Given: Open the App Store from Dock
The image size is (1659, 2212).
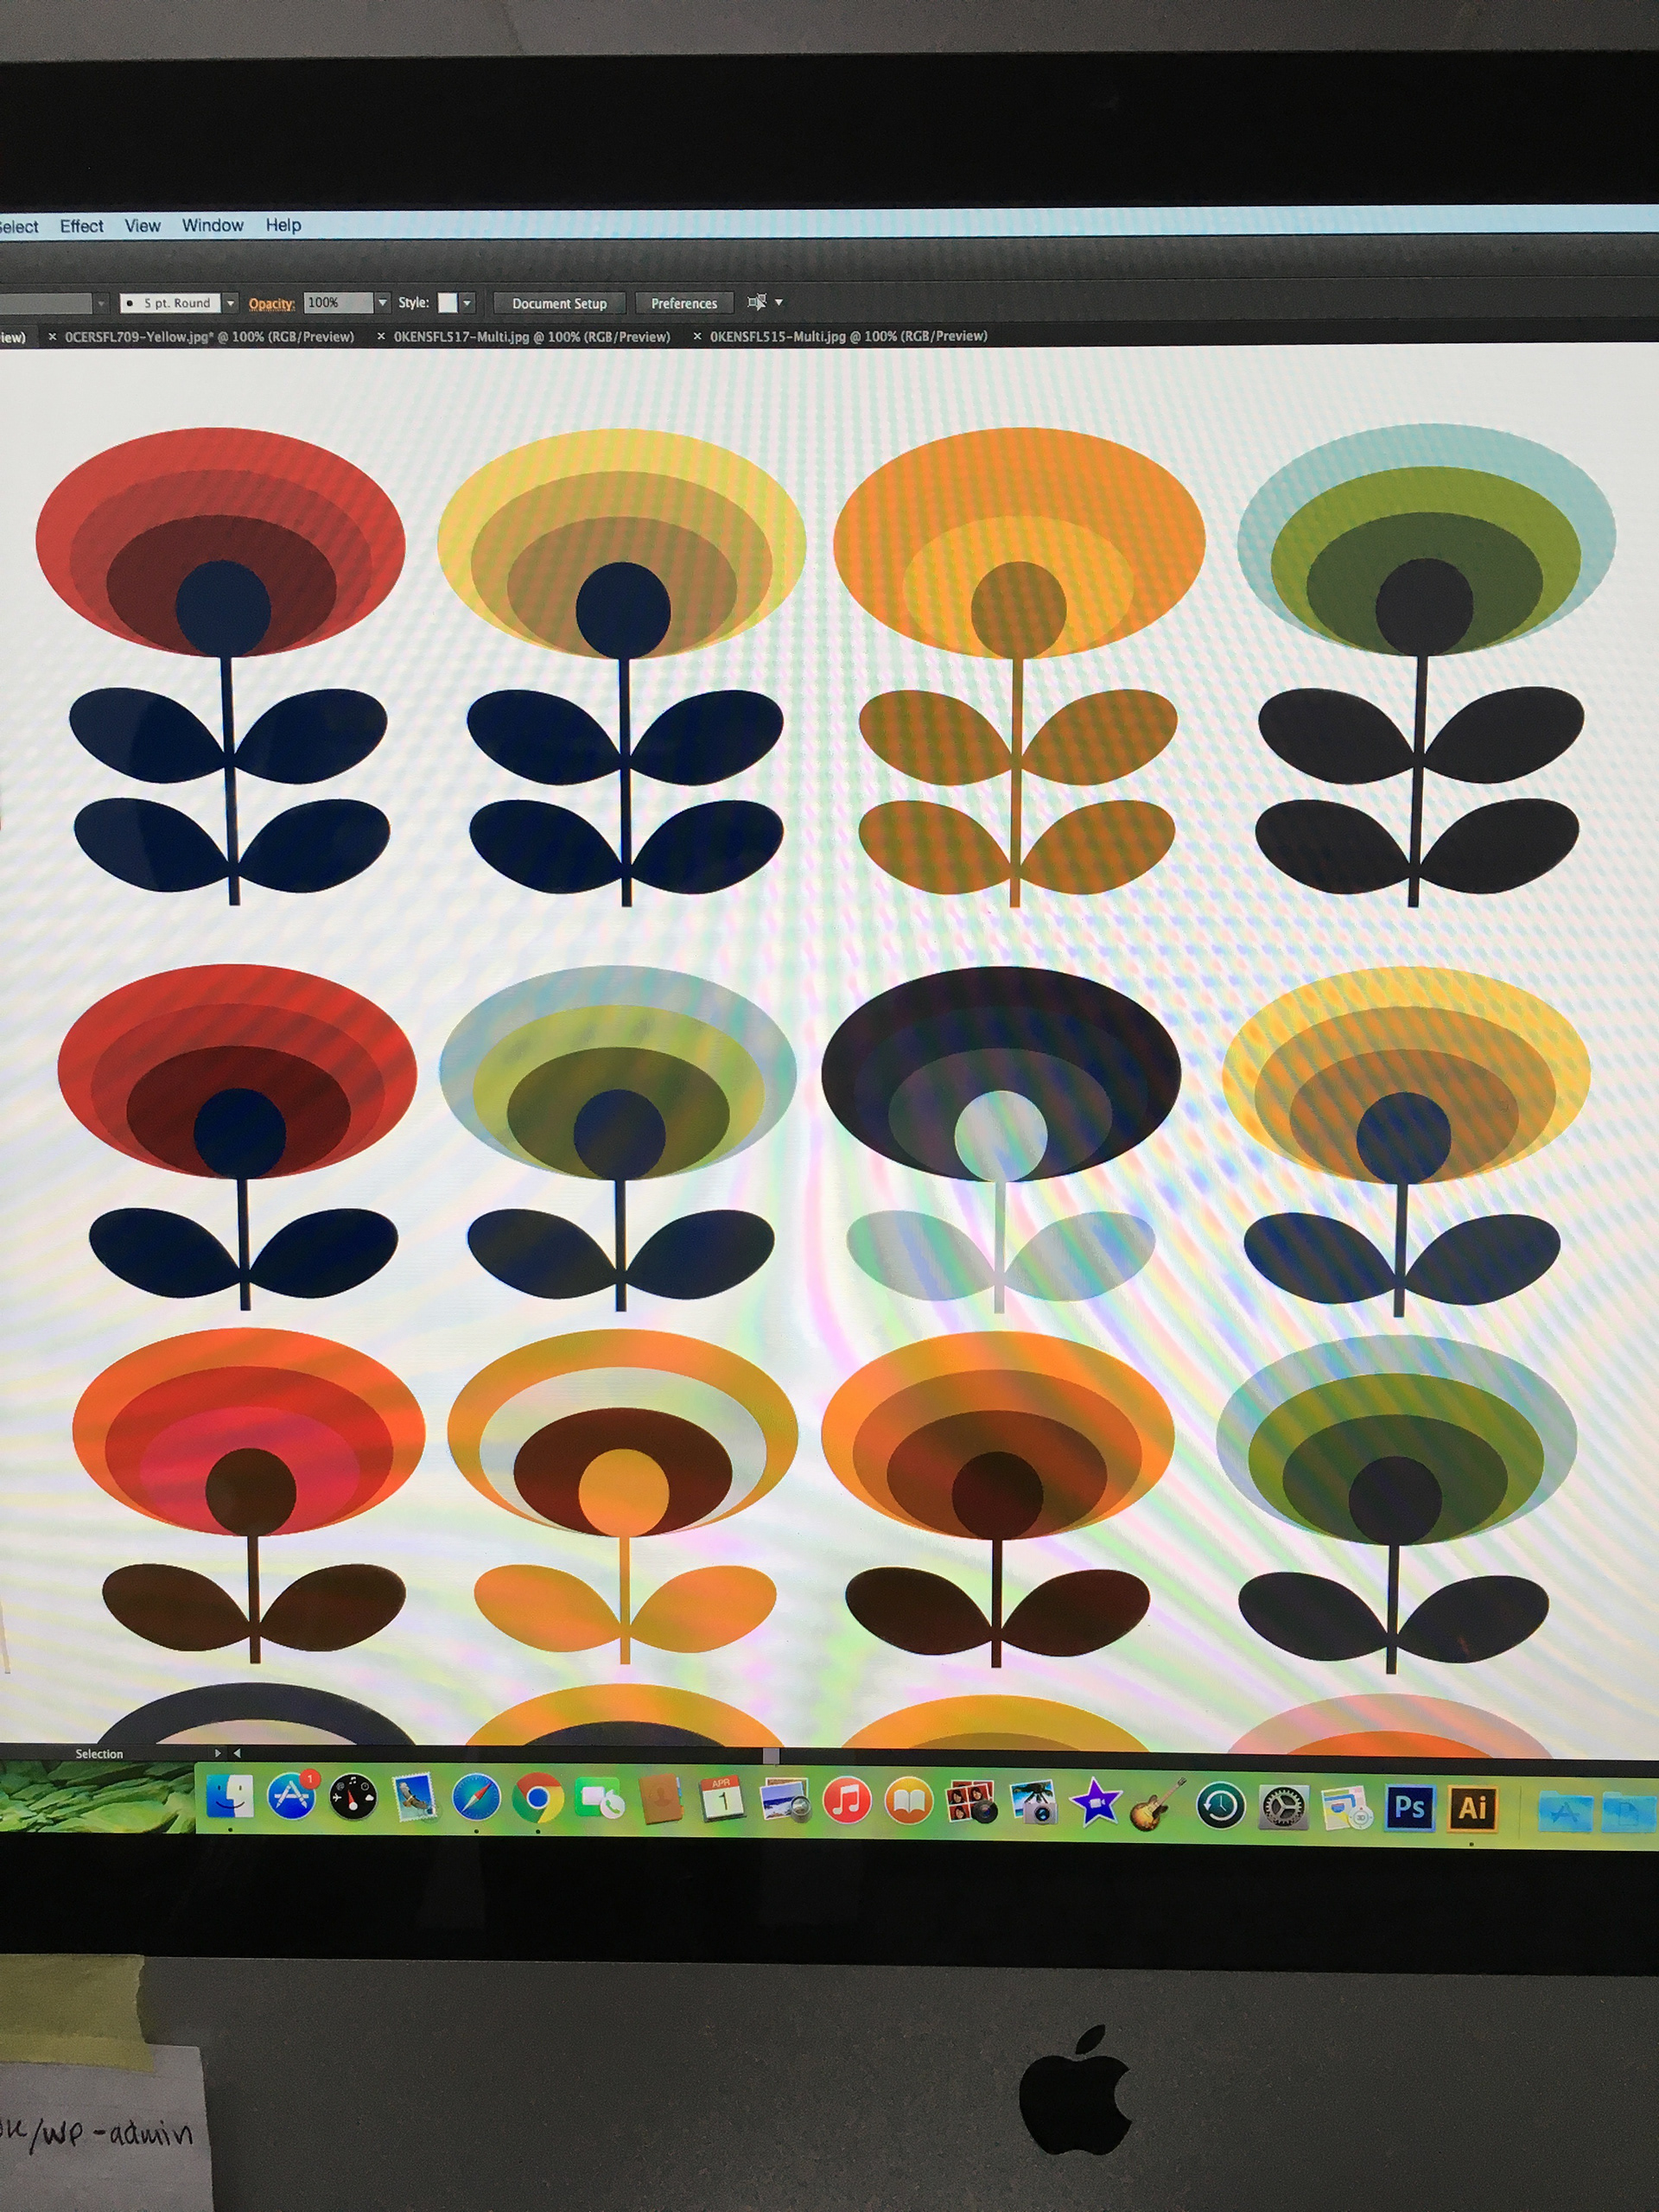Looking at the screenshot, I should [x=291, y=1797].
